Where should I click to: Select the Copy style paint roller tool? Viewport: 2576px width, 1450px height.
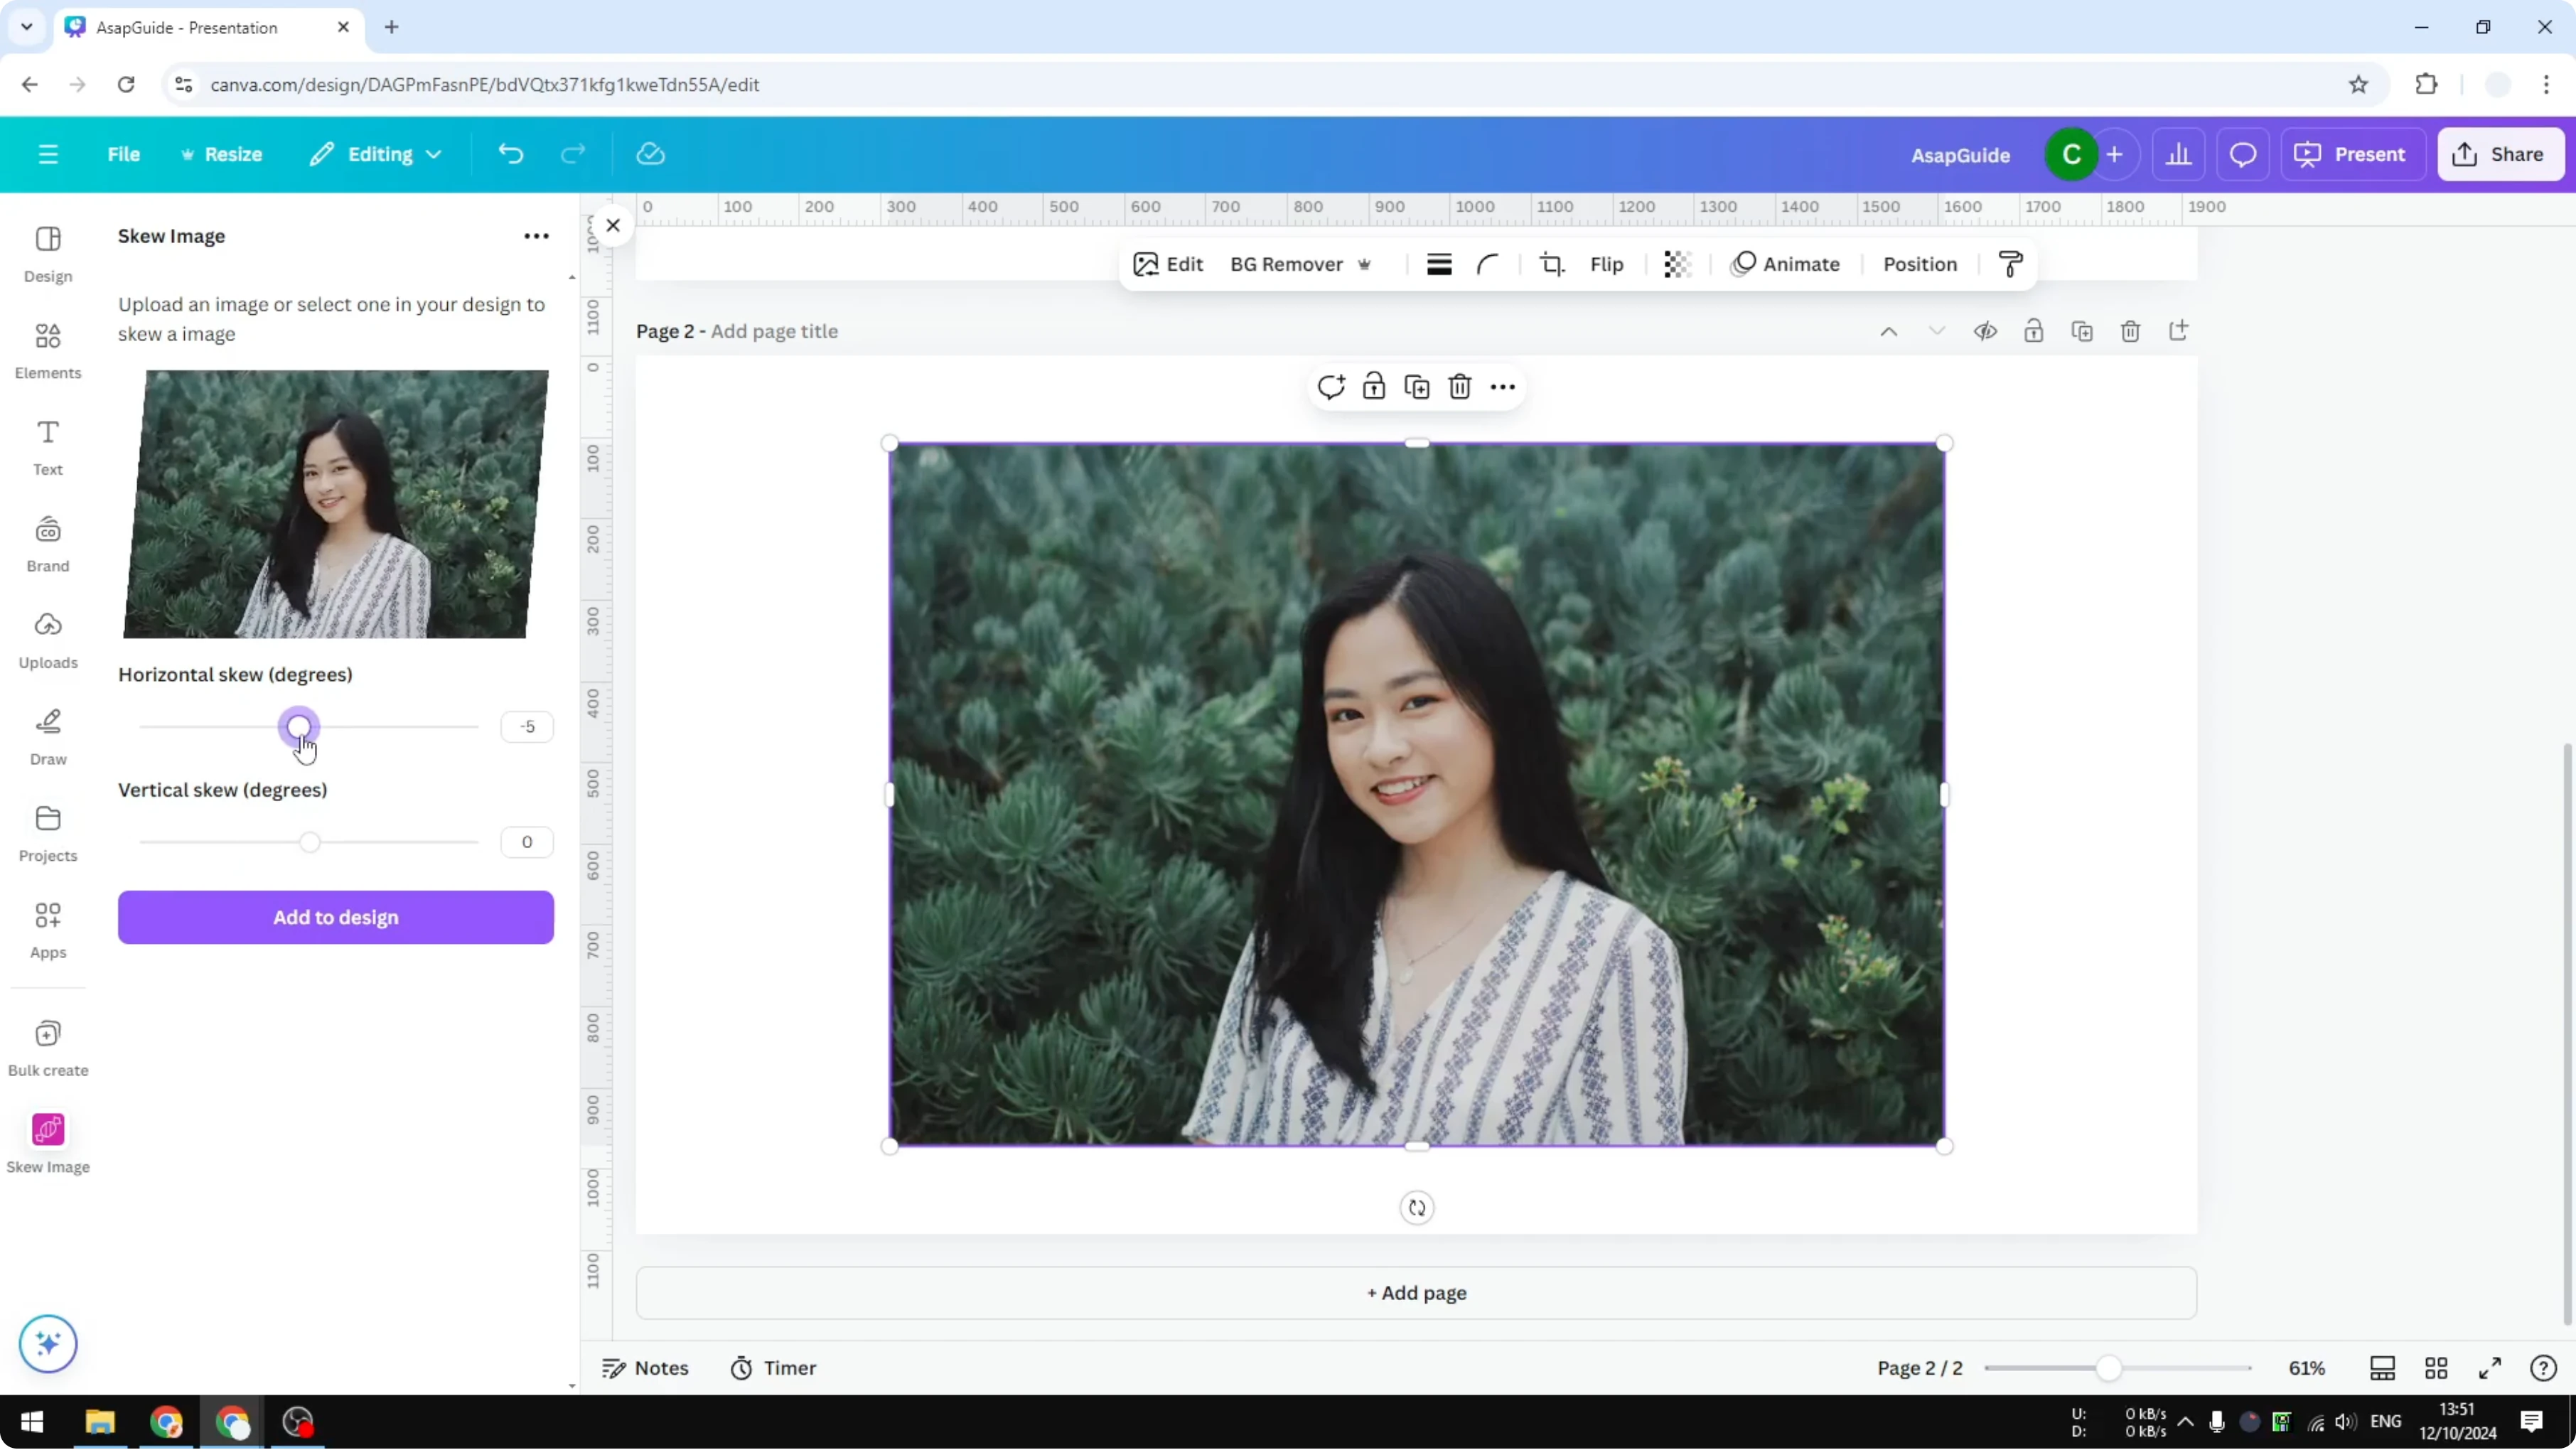point(2010,264)
